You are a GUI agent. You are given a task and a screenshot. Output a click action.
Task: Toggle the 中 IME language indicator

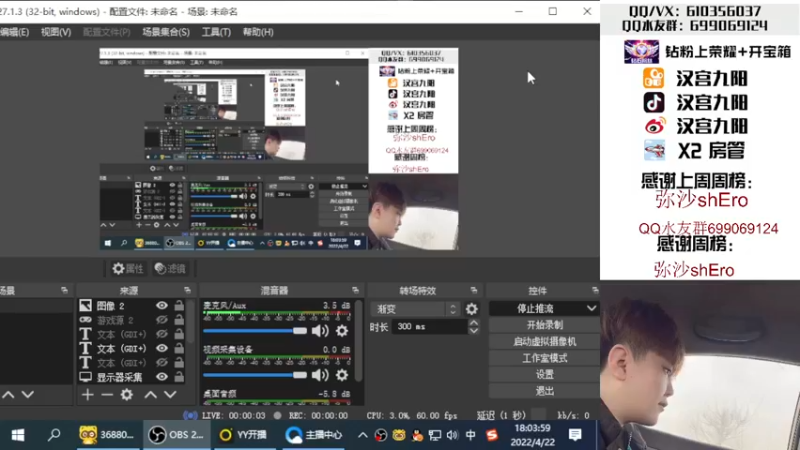pos(470,435)
